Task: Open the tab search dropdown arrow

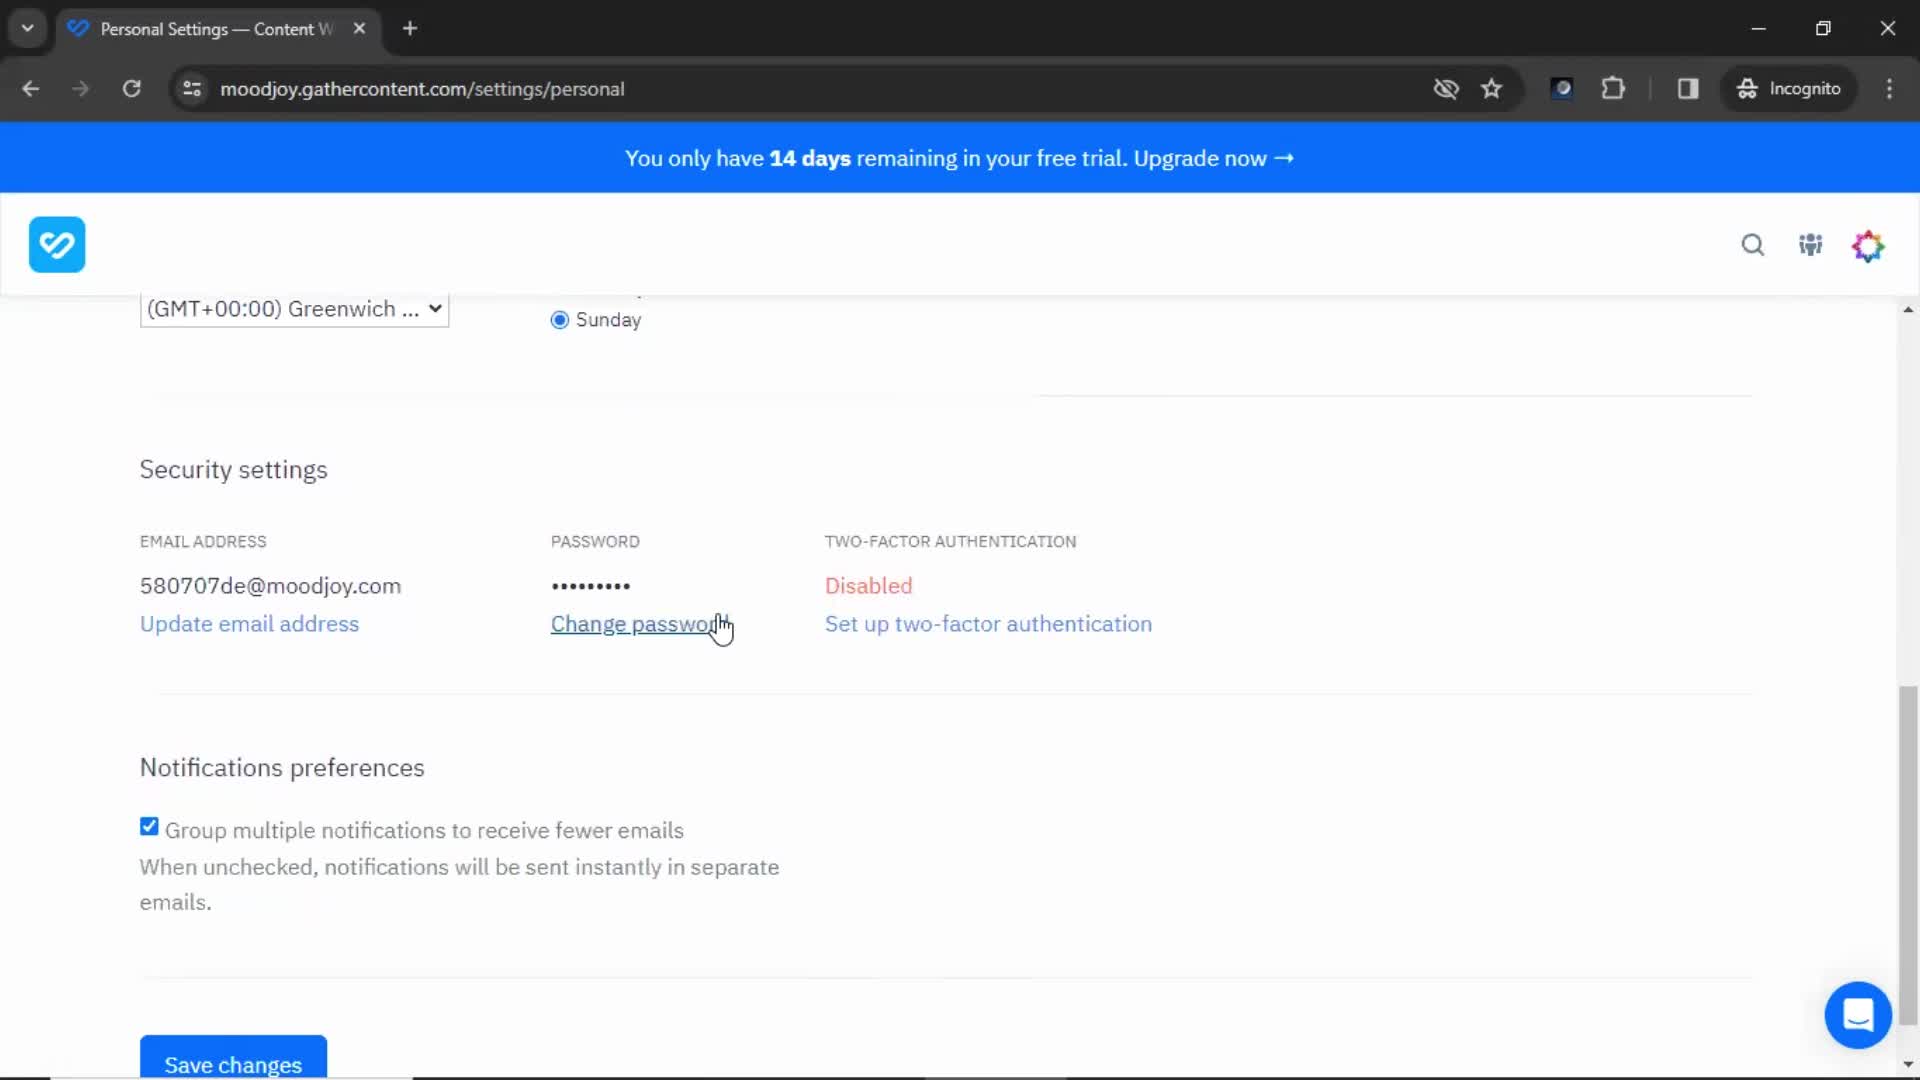Action: (28, 29)
